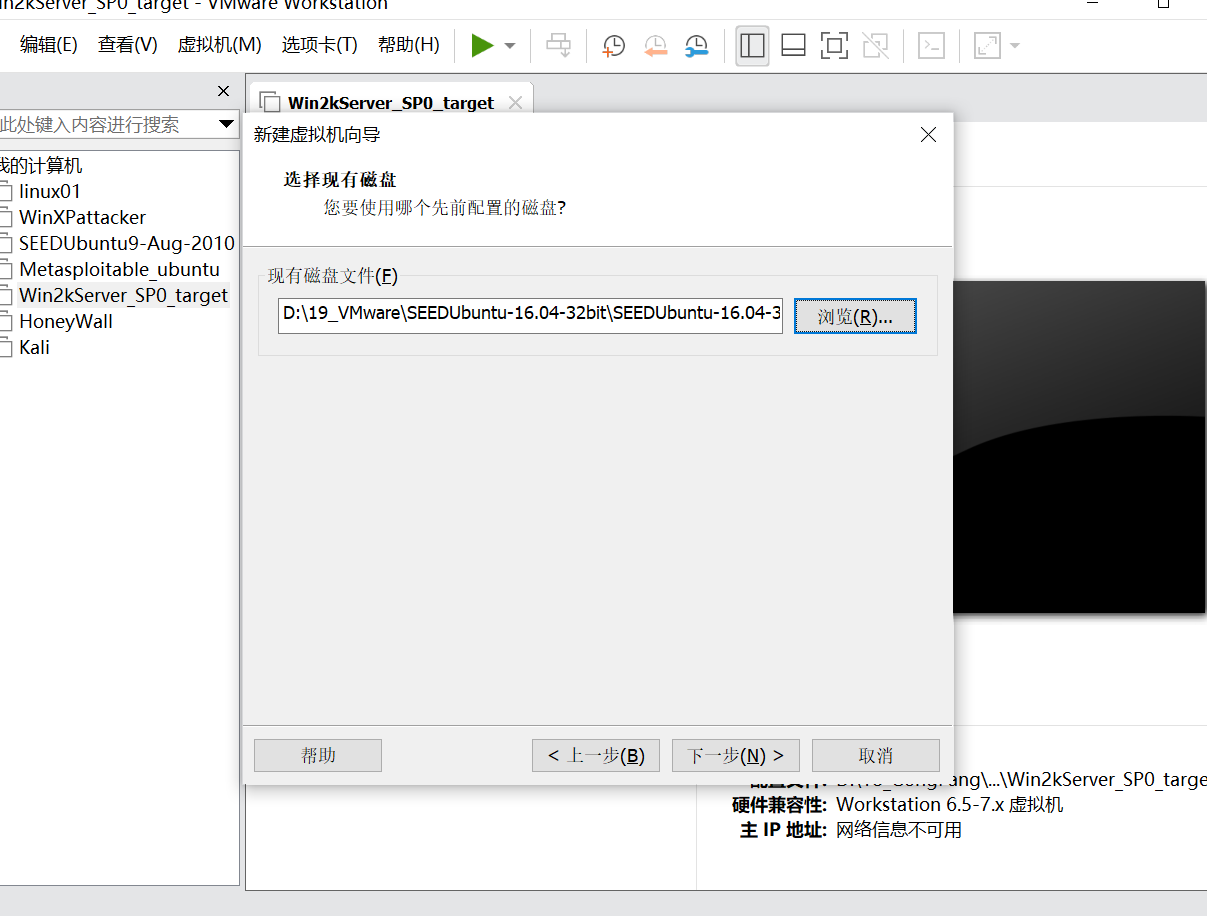Open the power options dropdown arrow next to the play button
The height and width of the screenshot is (916, 1207).
click(x=510, y=46)
